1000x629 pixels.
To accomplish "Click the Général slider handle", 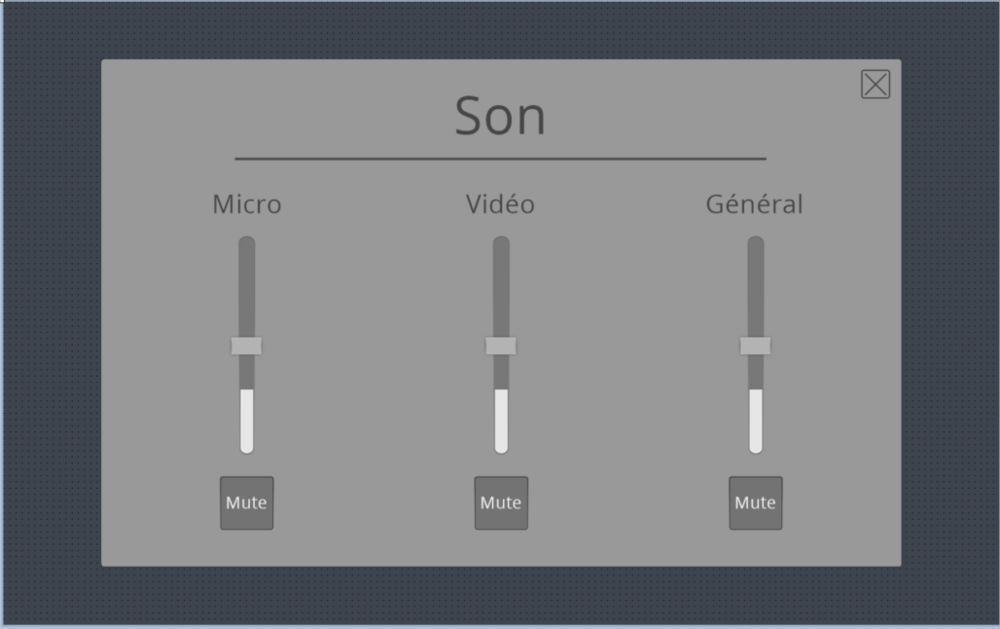I will (755, 346).
